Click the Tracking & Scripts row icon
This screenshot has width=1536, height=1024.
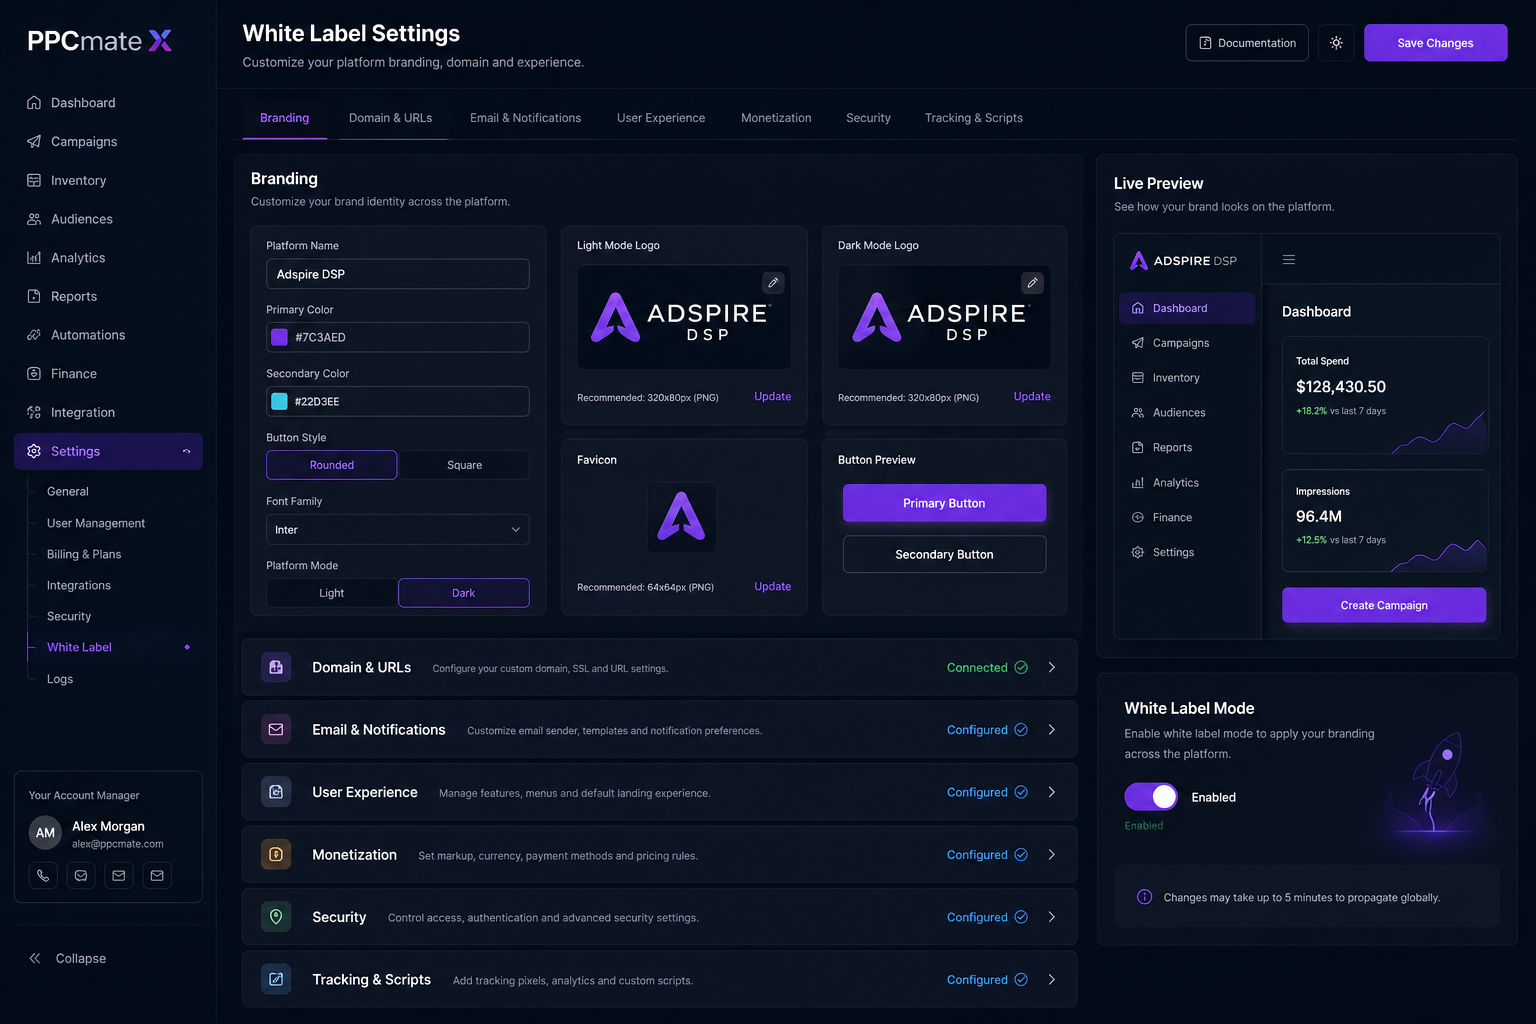coord(276,980)
